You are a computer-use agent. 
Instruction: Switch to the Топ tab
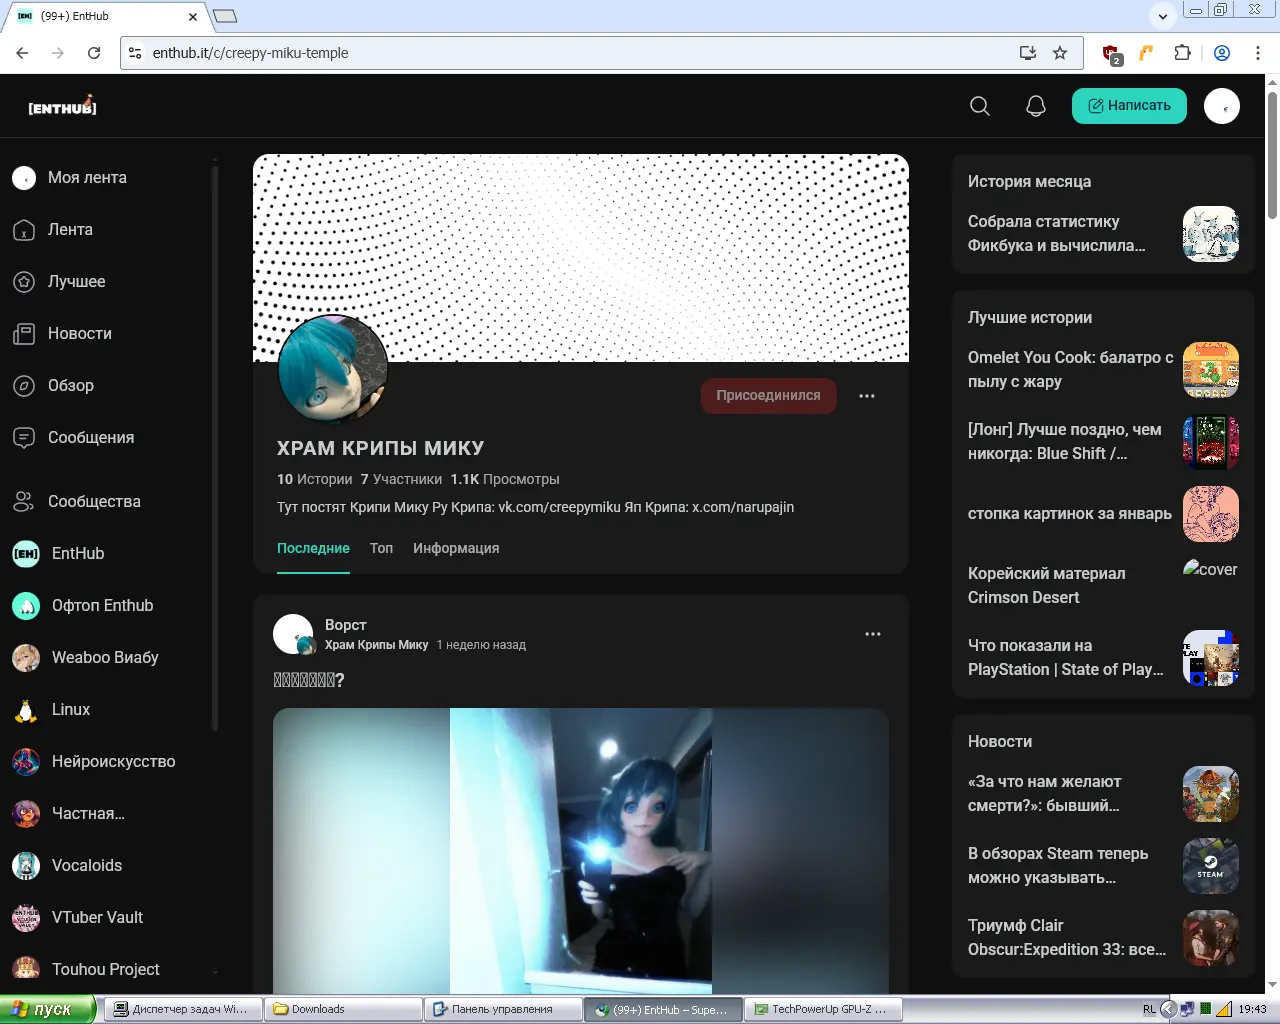click(381, 548)
